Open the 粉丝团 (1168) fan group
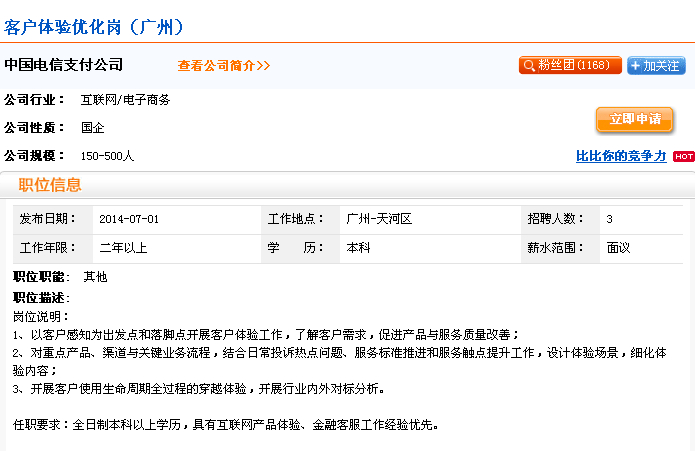Viewport: 695px width, 451px height. click(570, 65)
